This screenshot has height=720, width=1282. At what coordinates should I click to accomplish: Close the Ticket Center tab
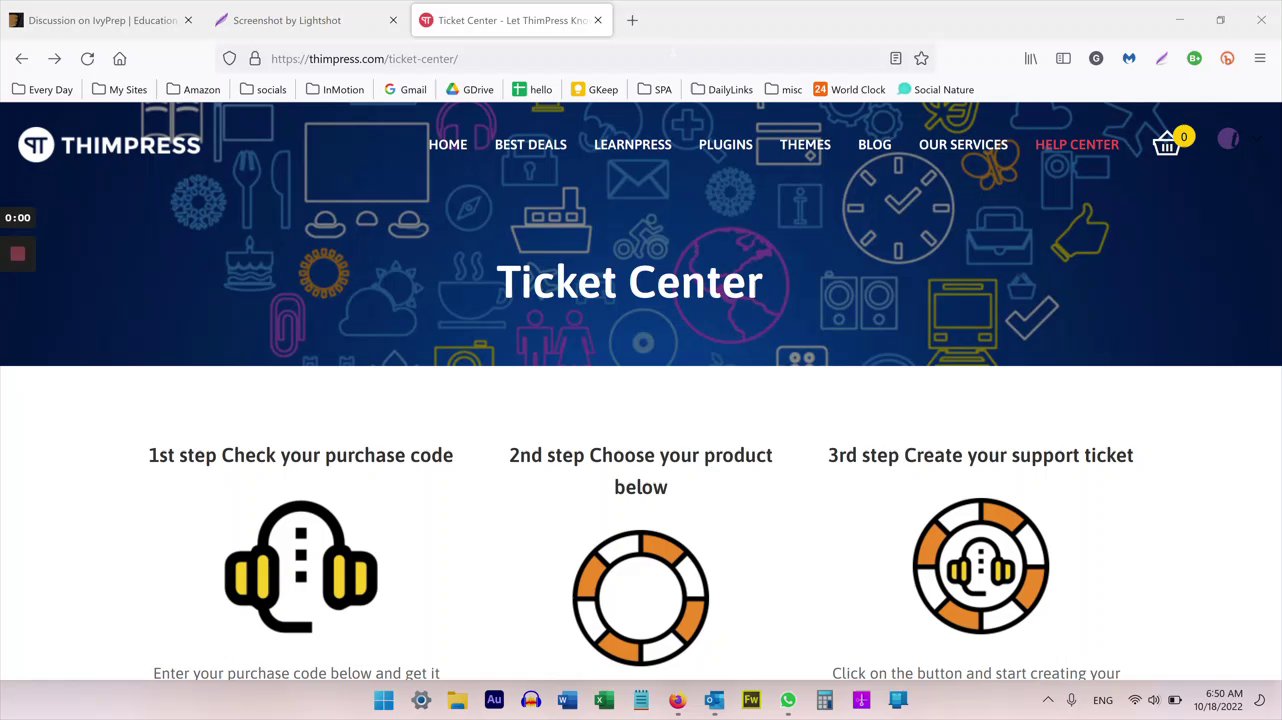coord(598,20)
